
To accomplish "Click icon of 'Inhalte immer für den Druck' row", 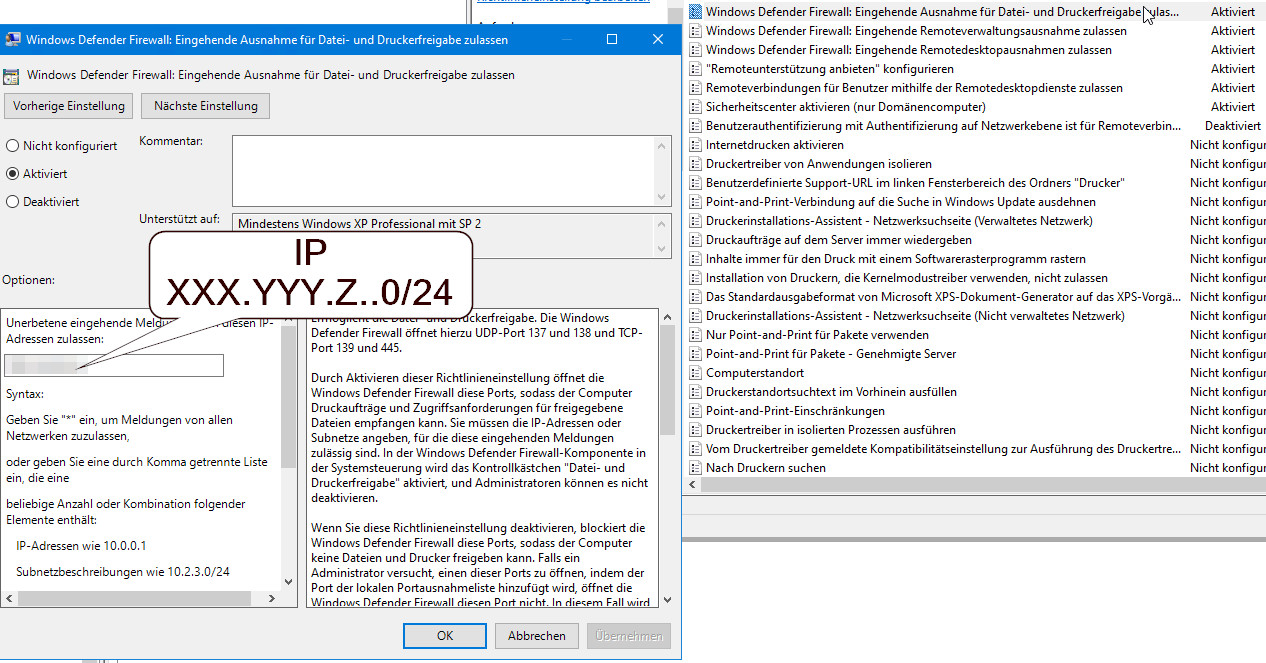I will (x=696, y=259).
